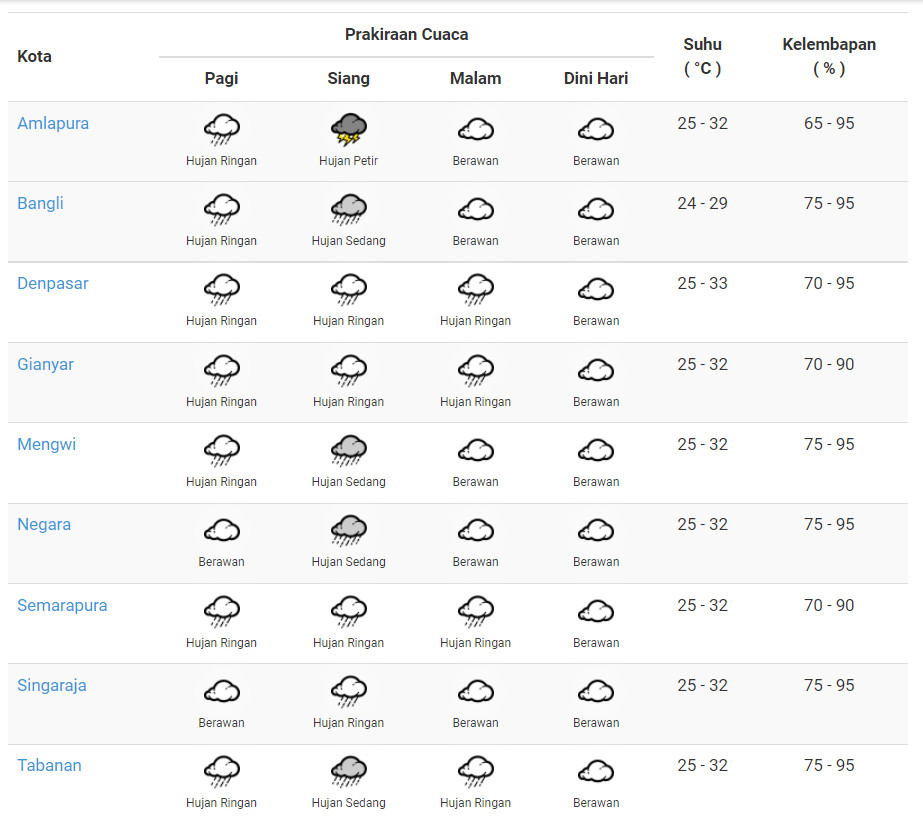The width and height of the screenshot is (923, 824).
Task: Click Amlapura Pagi Hujan Ringan icon
Action: 221,129
